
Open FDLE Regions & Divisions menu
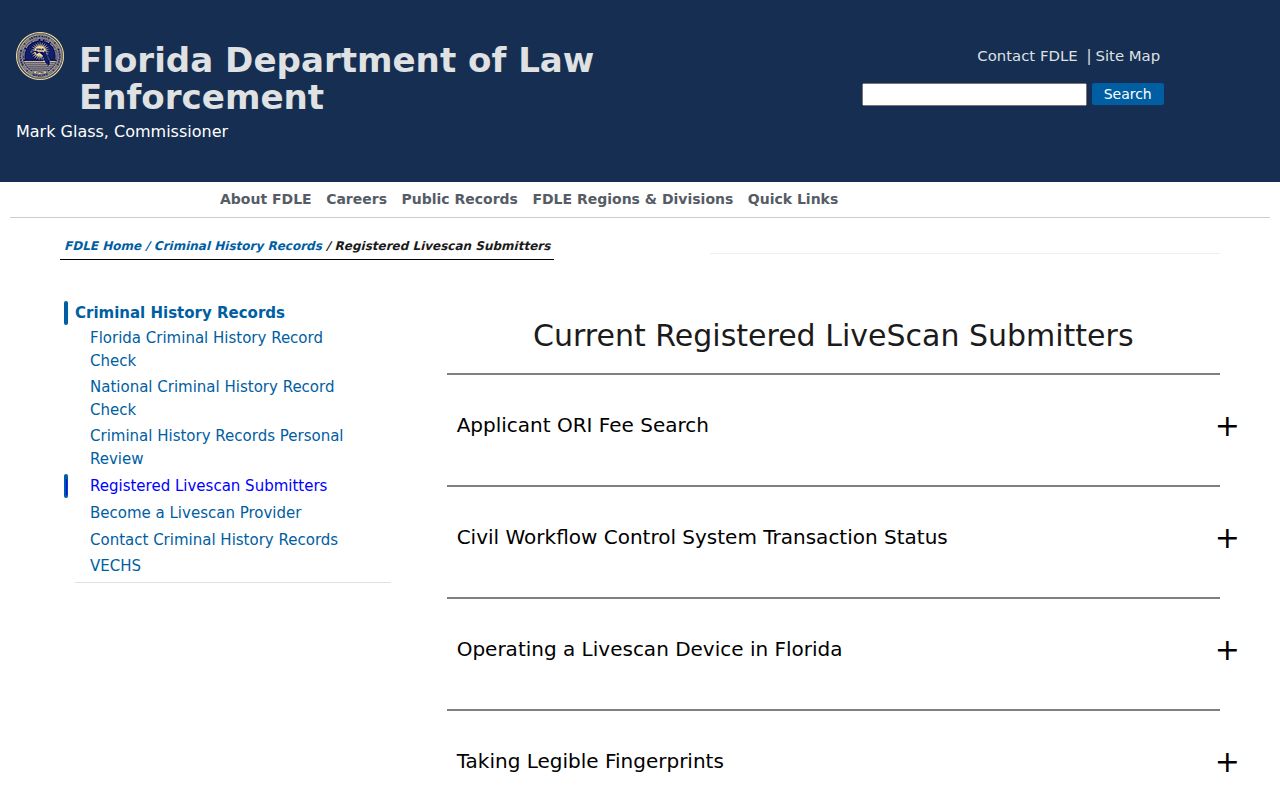click(x=633, y=199)
